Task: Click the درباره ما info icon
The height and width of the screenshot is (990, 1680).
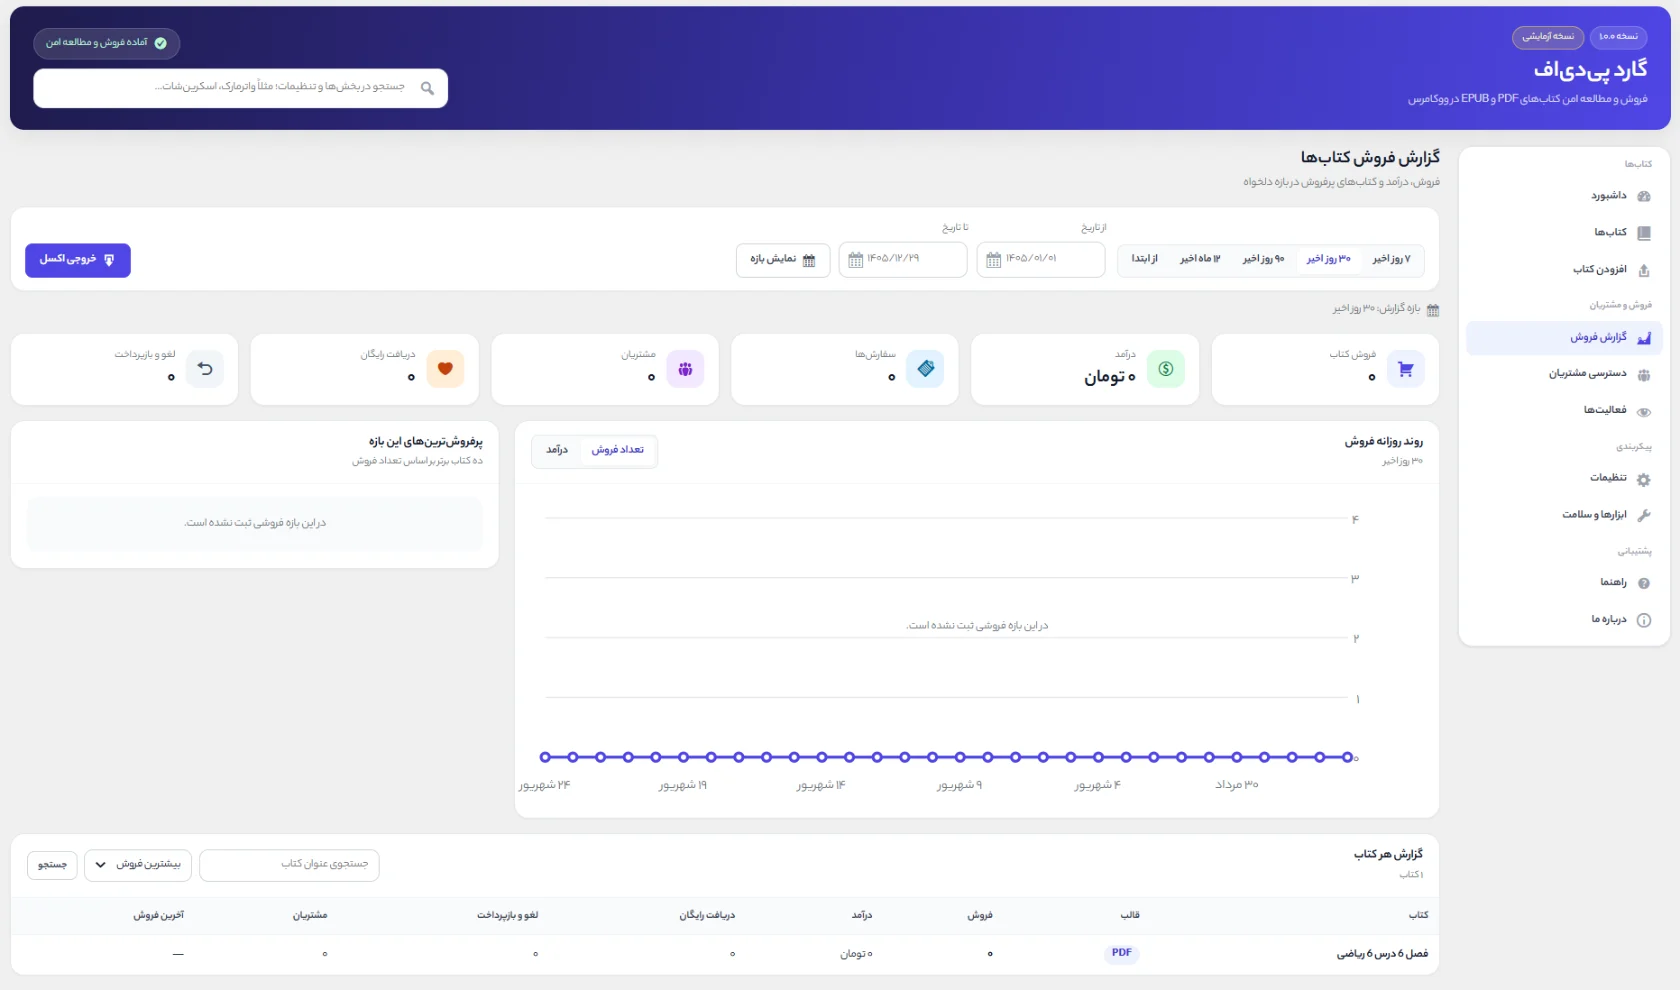Action: (x=1644, y=620)
